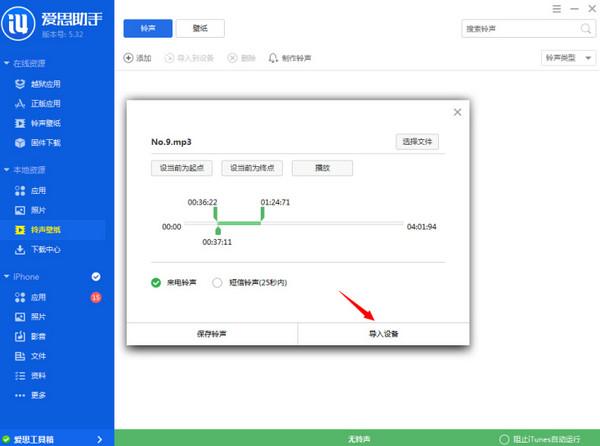Click the 导入设备 button
This screenshot has height=446, width=600.
pyautogui.click(x=383, y=332)
